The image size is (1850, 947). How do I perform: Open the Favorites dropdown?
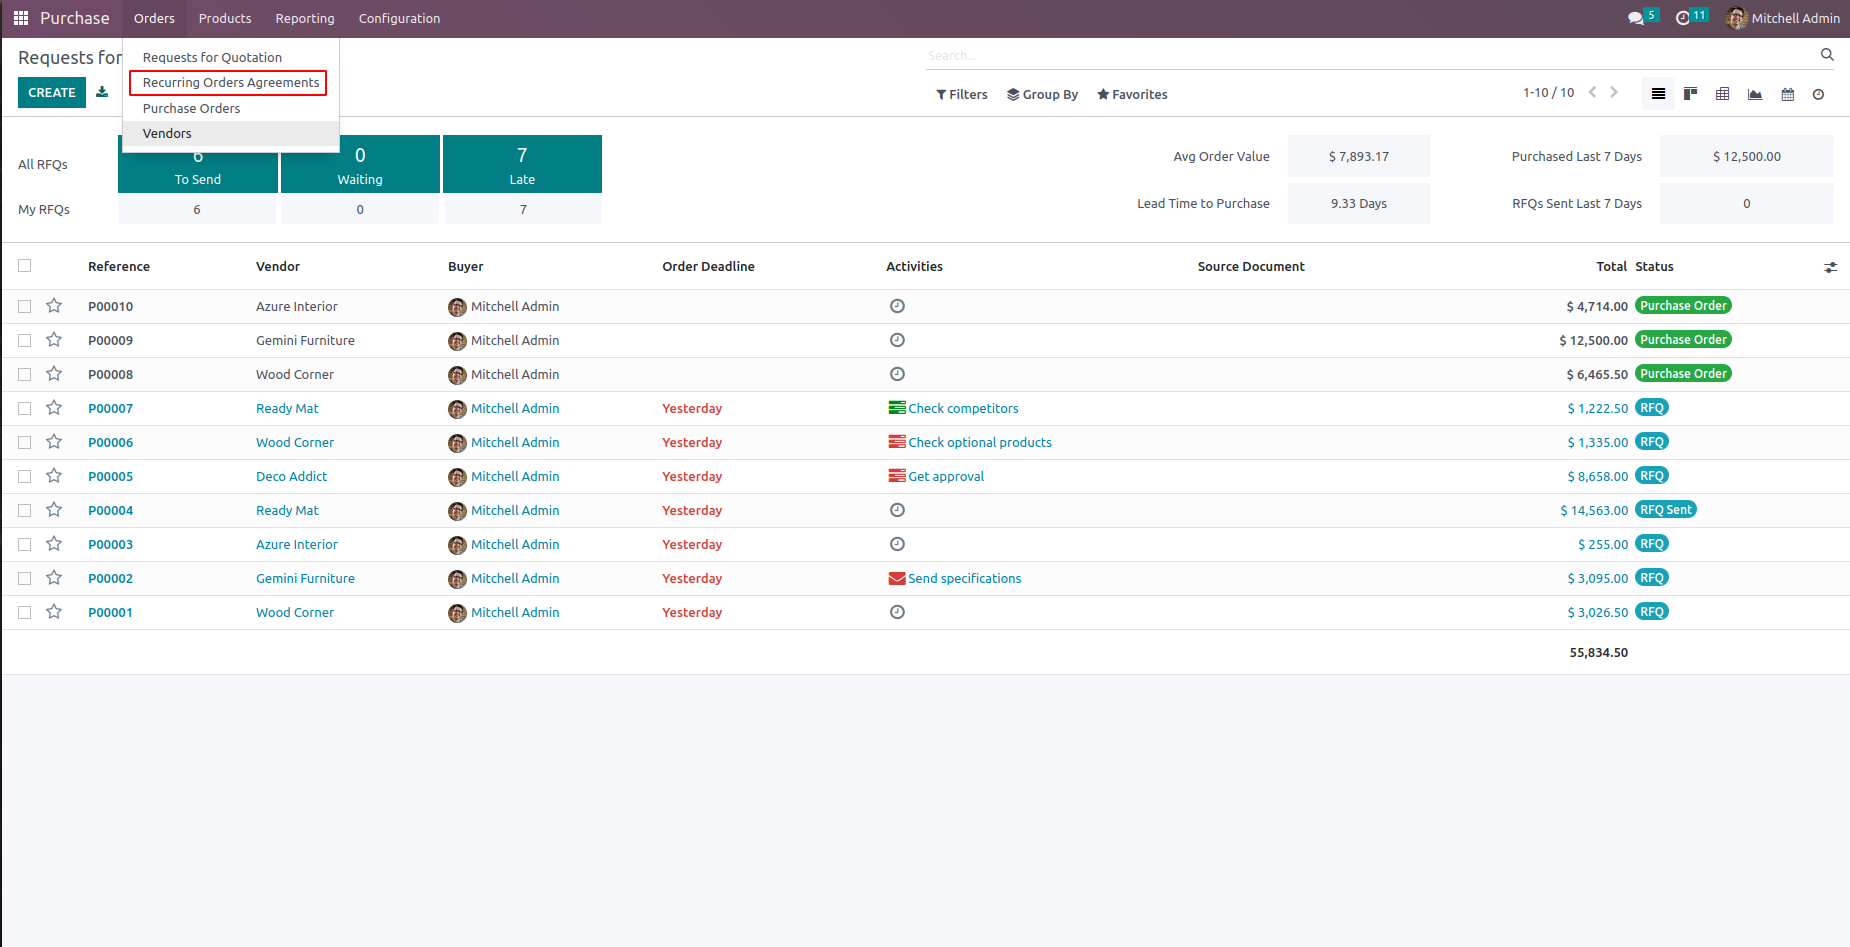[1132, 94]
